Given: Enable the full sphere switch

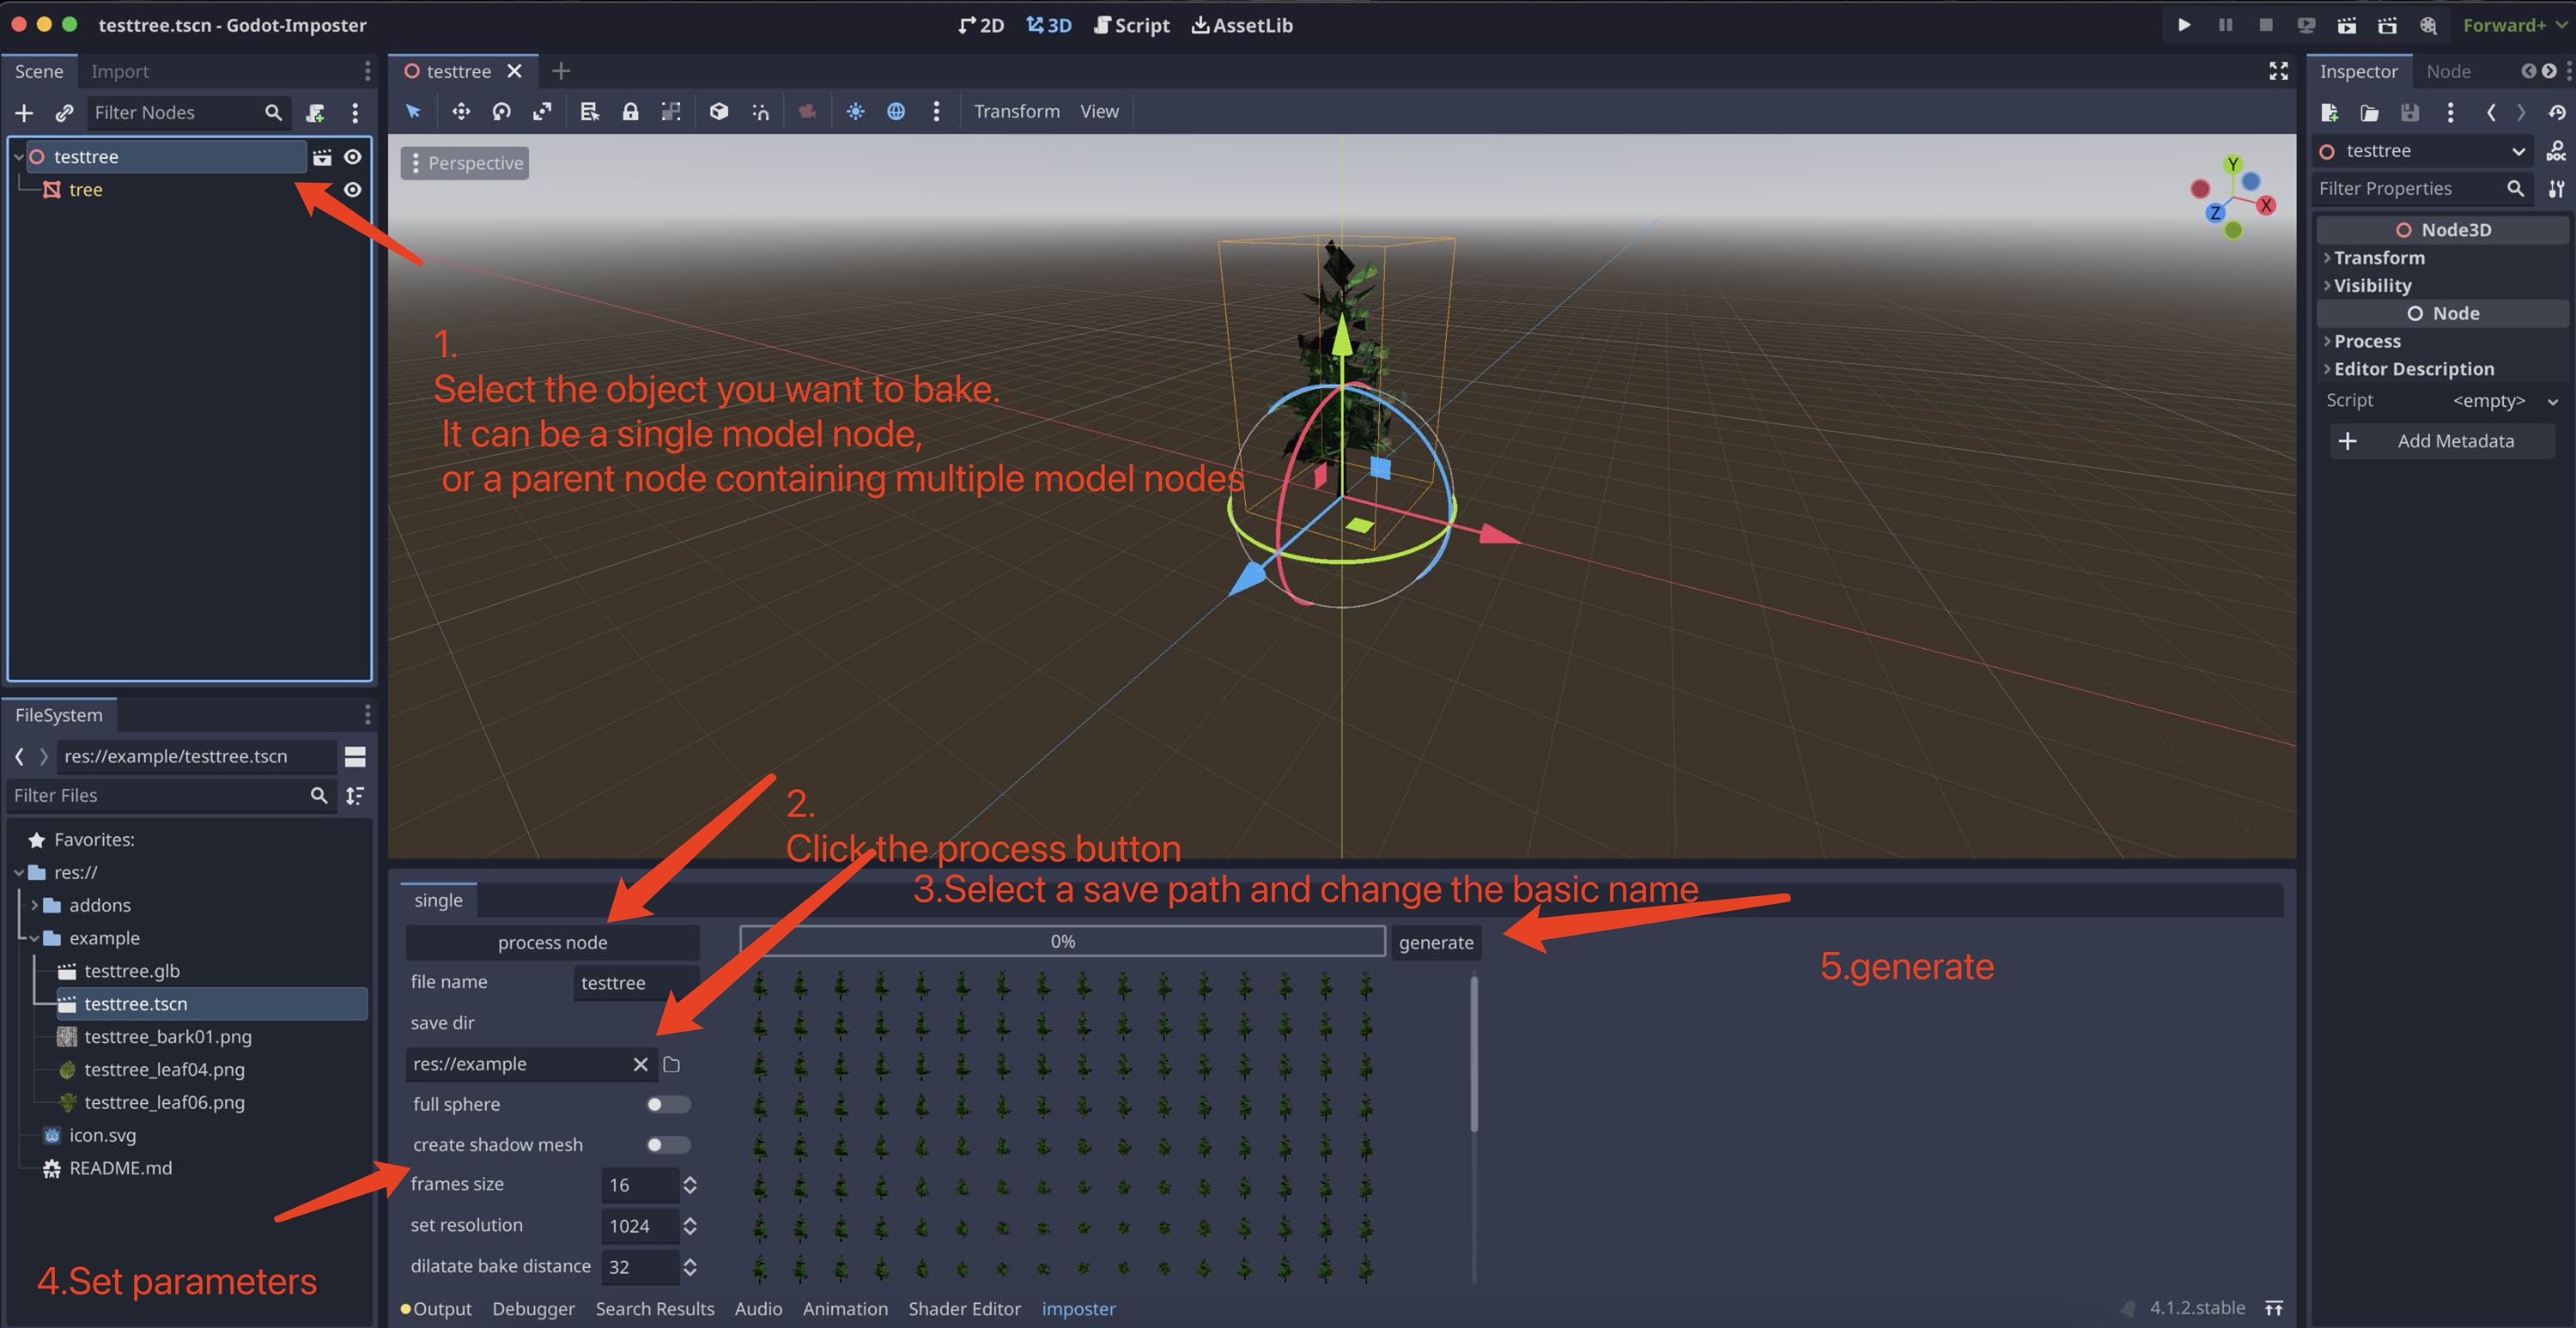Looking at the screenshot, I should click(667, 1104).
